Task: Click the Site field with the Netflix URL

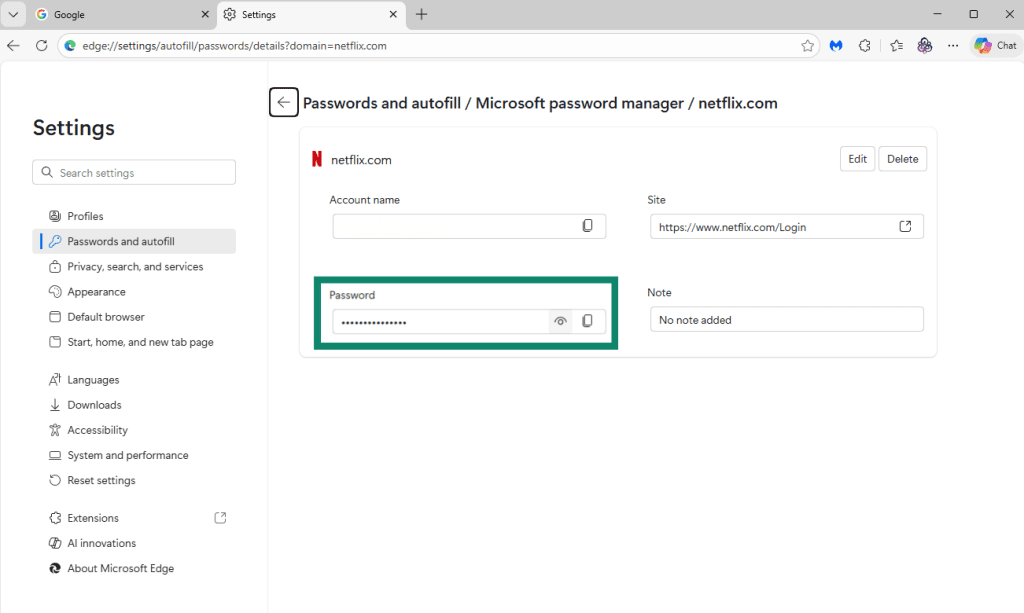Action: pos(786,227)
